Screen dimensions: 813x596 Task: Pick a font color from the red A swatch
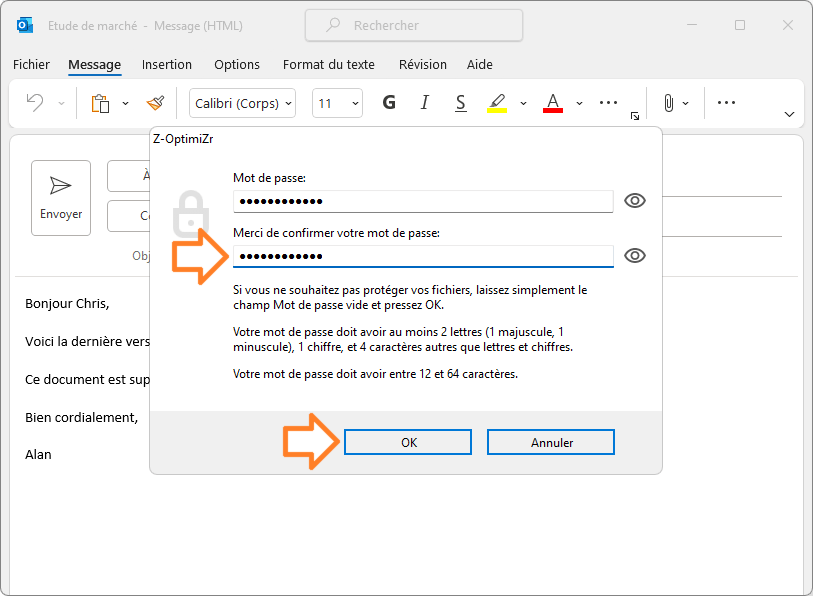[x=552, y=103]
